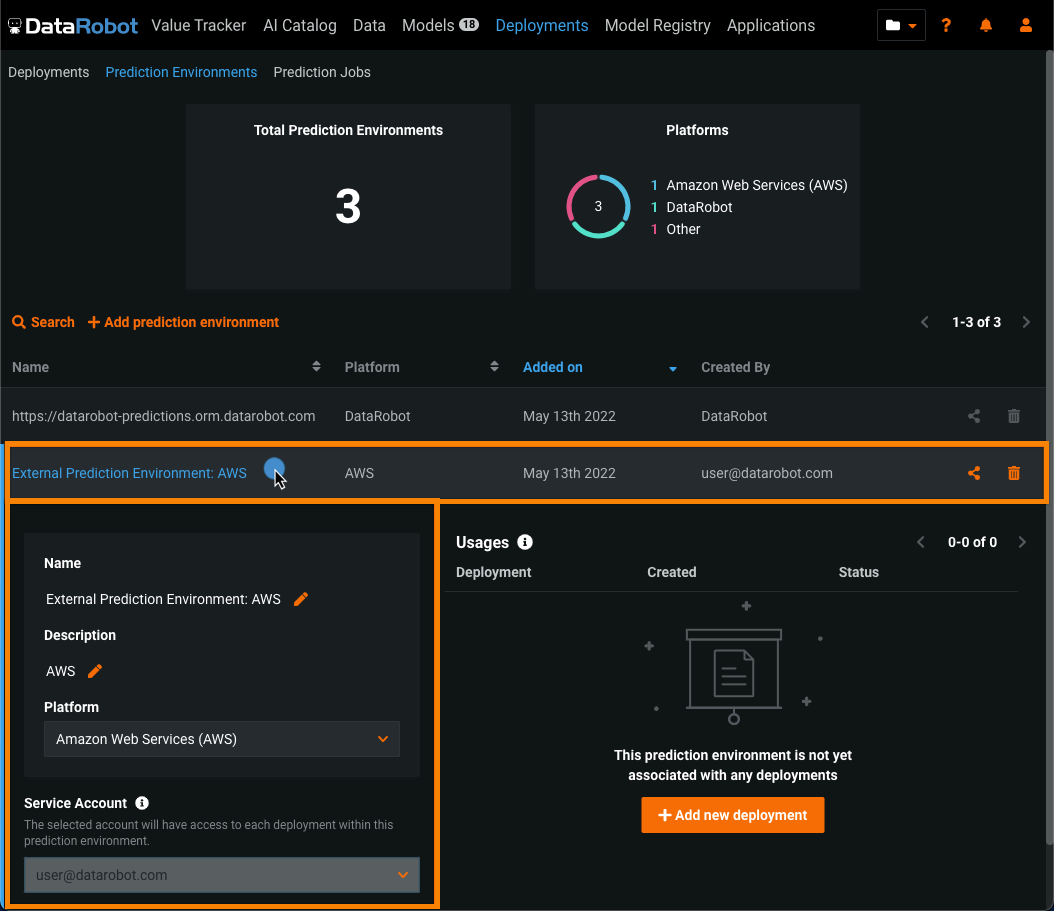Viewport: 1054px width, 911px height.
Task: Switch to Prediction Jobs tab
Action: tap(322, 72)
